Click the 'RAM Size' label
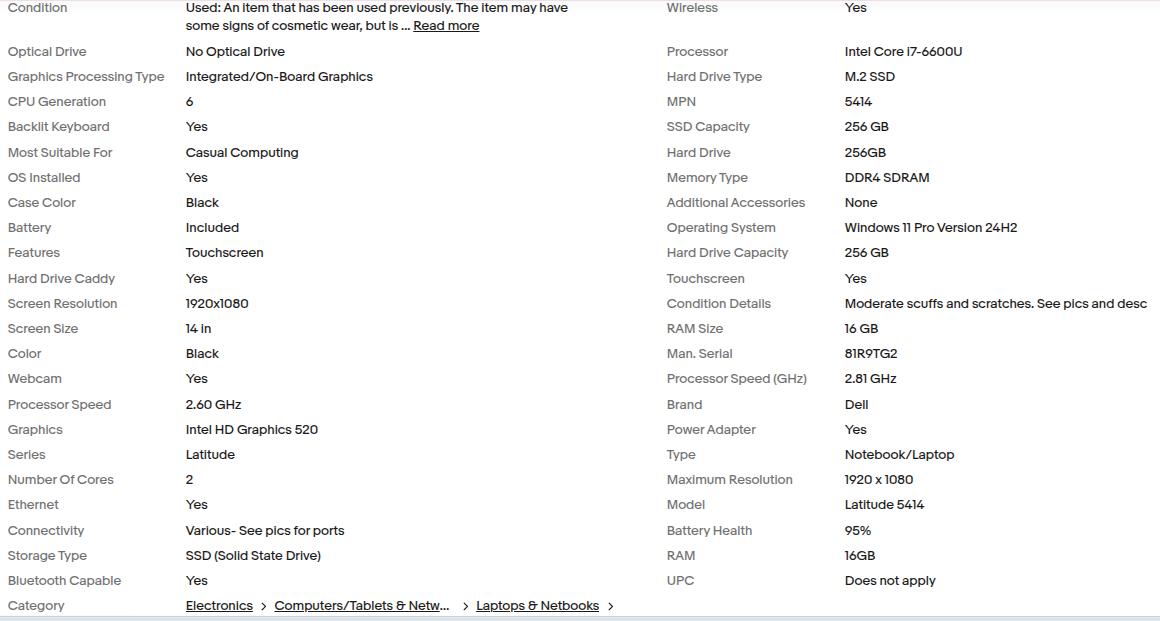The image size is (1160, 621). [695, 329]
